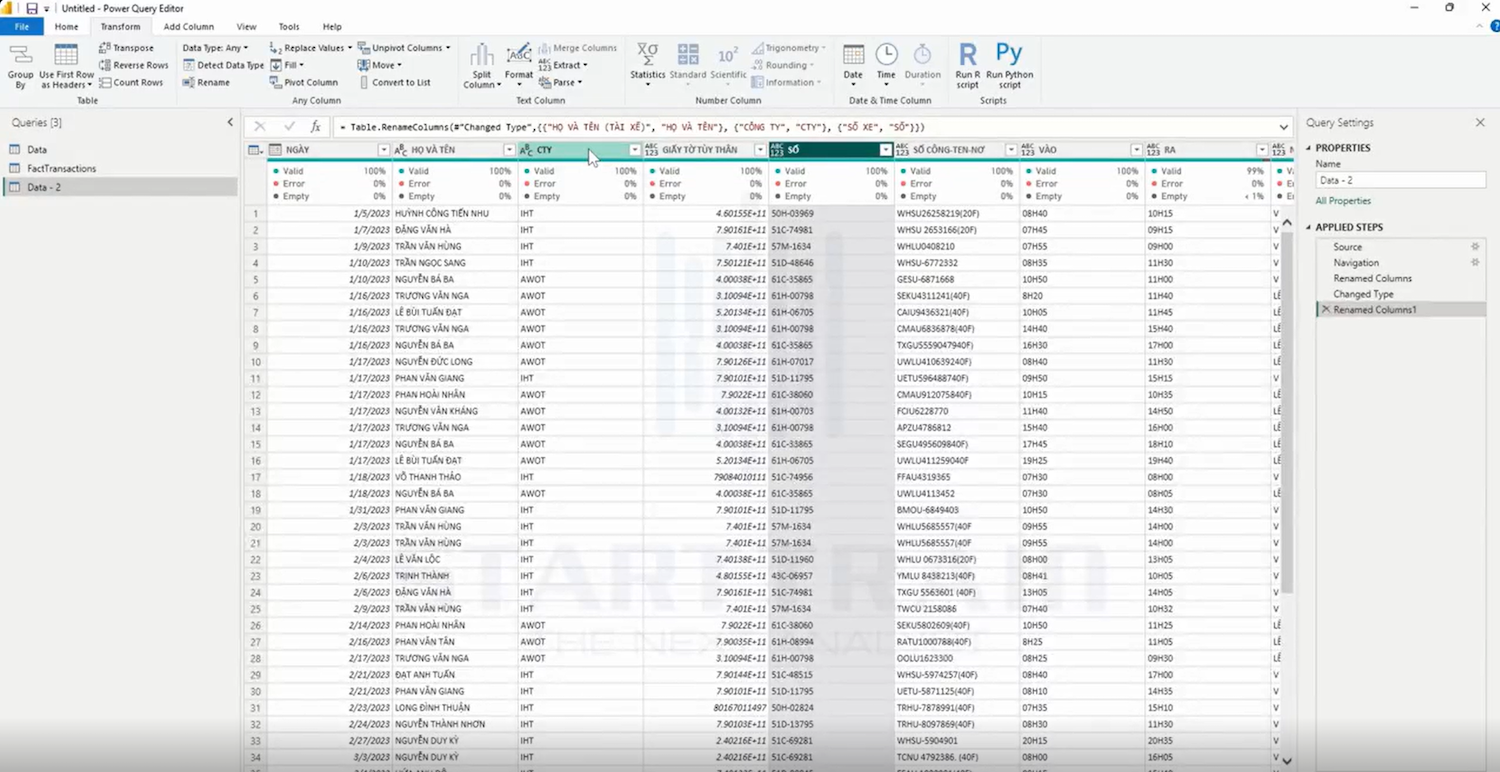Image resolution: width=1500 pixels, height=772 pixels.
Task: Click the Run Python script icon
Action: click(x=1009, y=66)
